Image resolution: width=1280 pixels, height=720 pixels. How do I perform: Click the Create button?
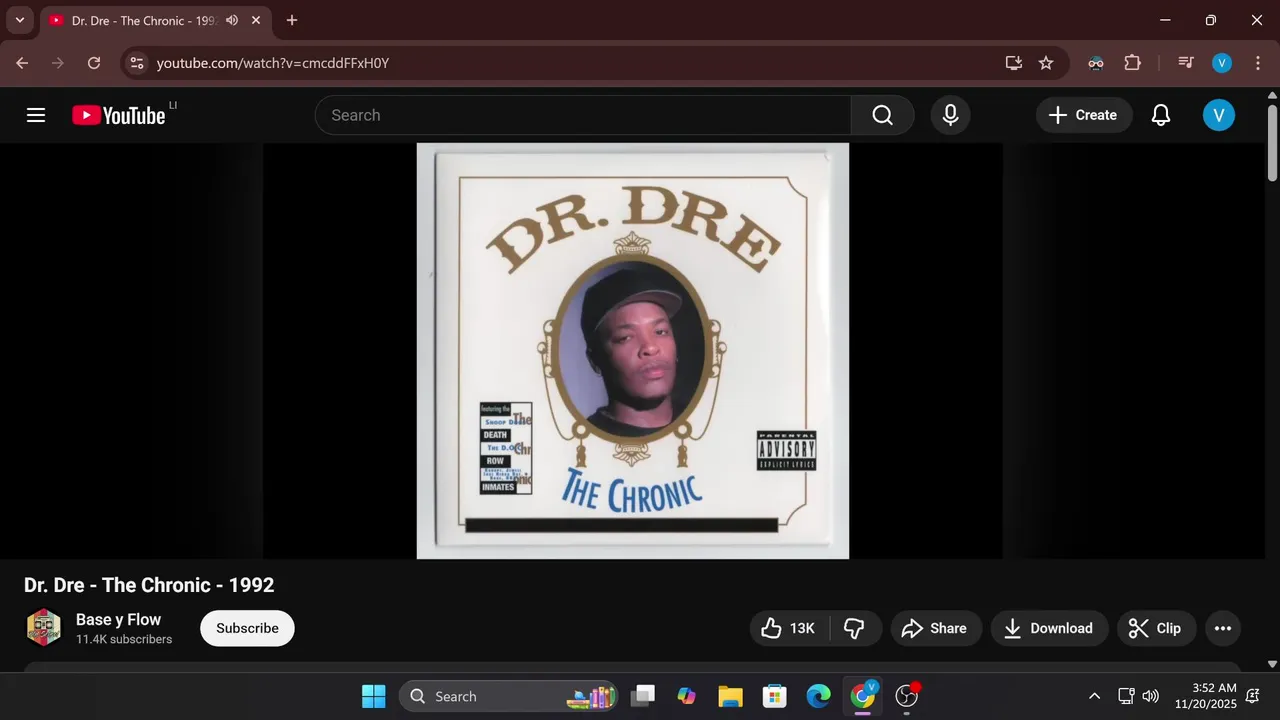(1084, 115)
